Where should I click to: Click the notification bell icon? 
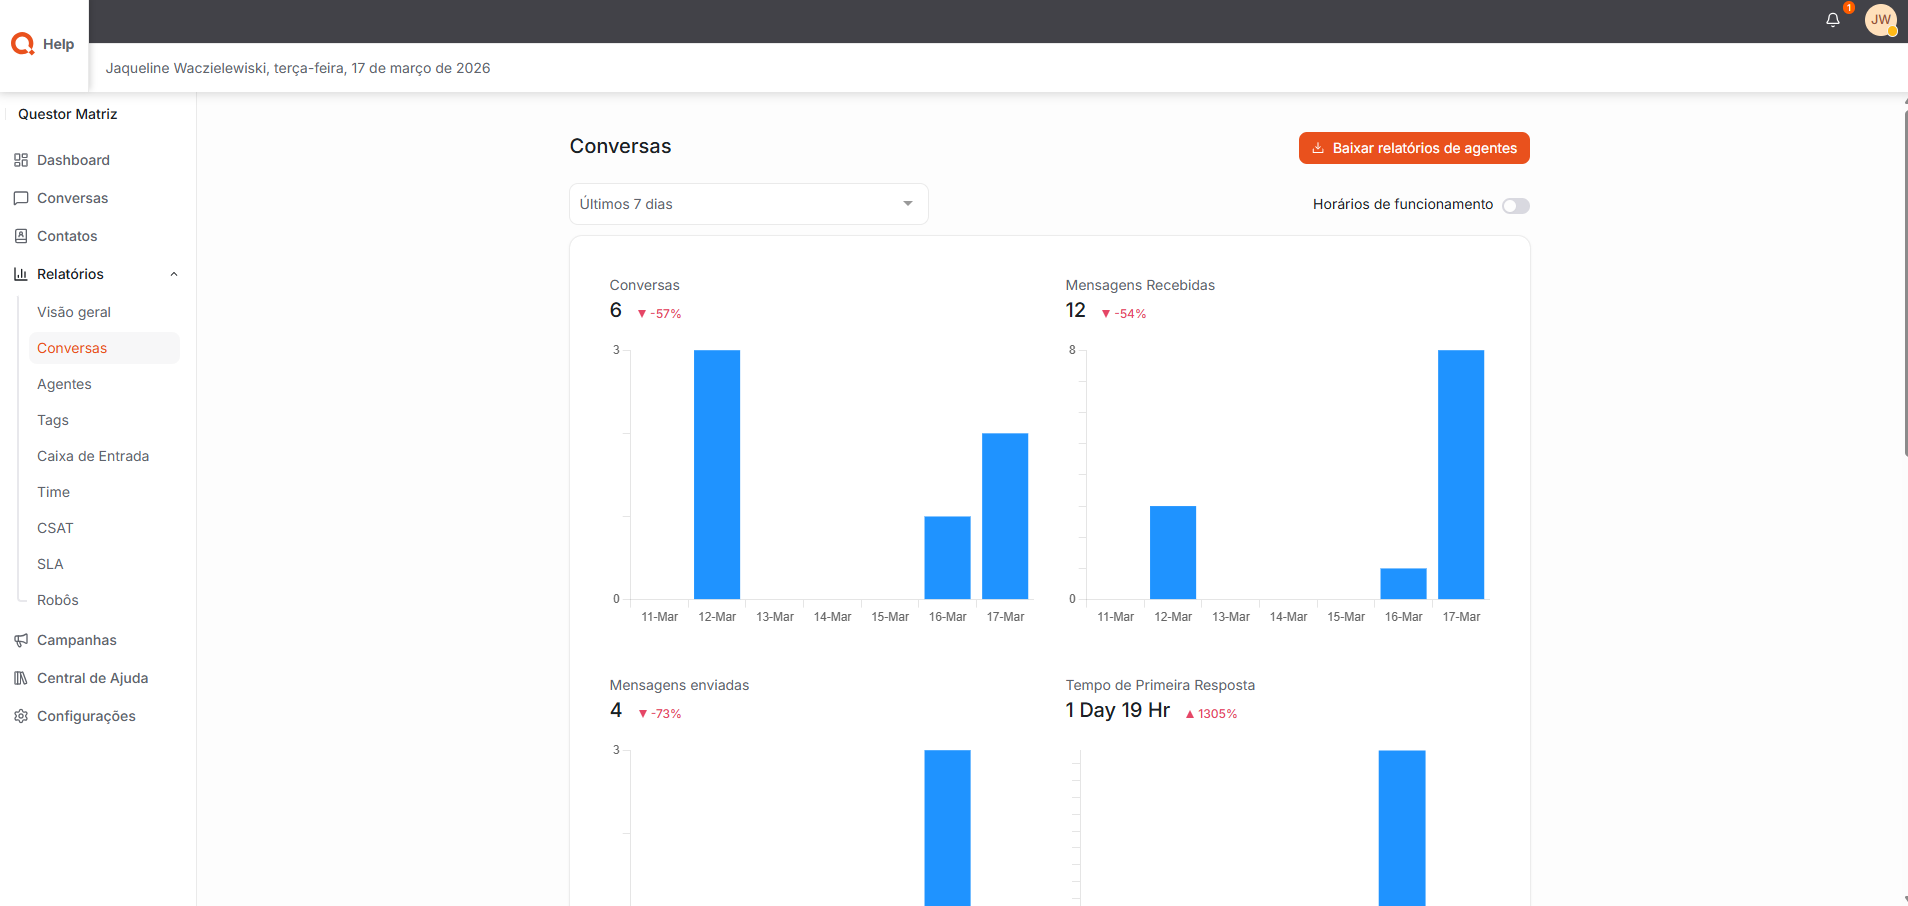tap(1832, 20)
